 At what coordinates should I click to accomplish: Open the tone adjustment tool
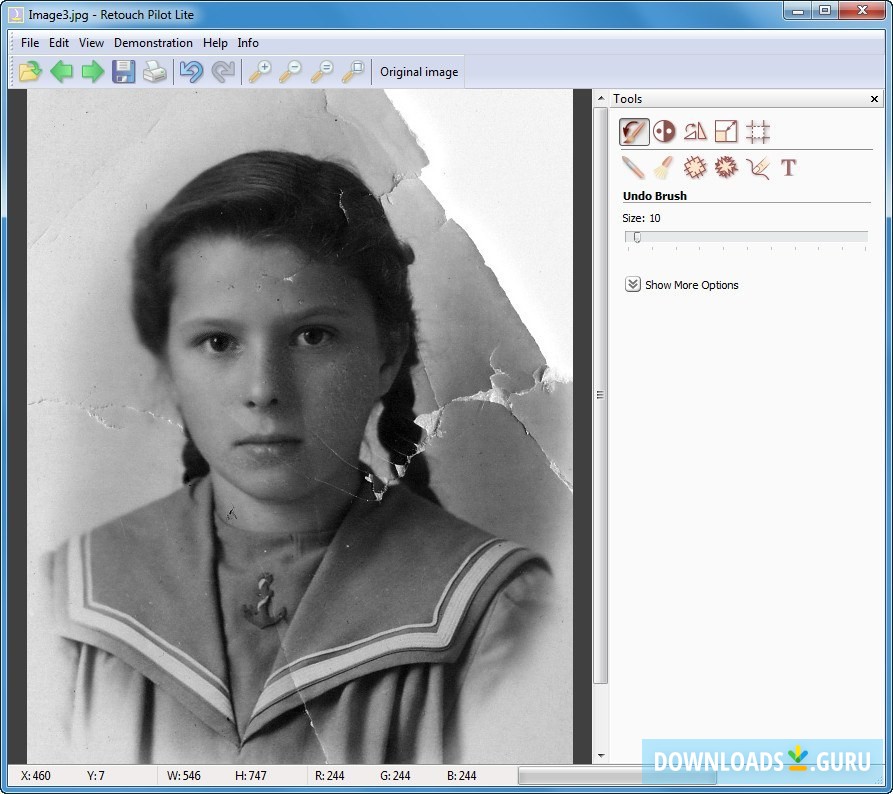[665, 131]
